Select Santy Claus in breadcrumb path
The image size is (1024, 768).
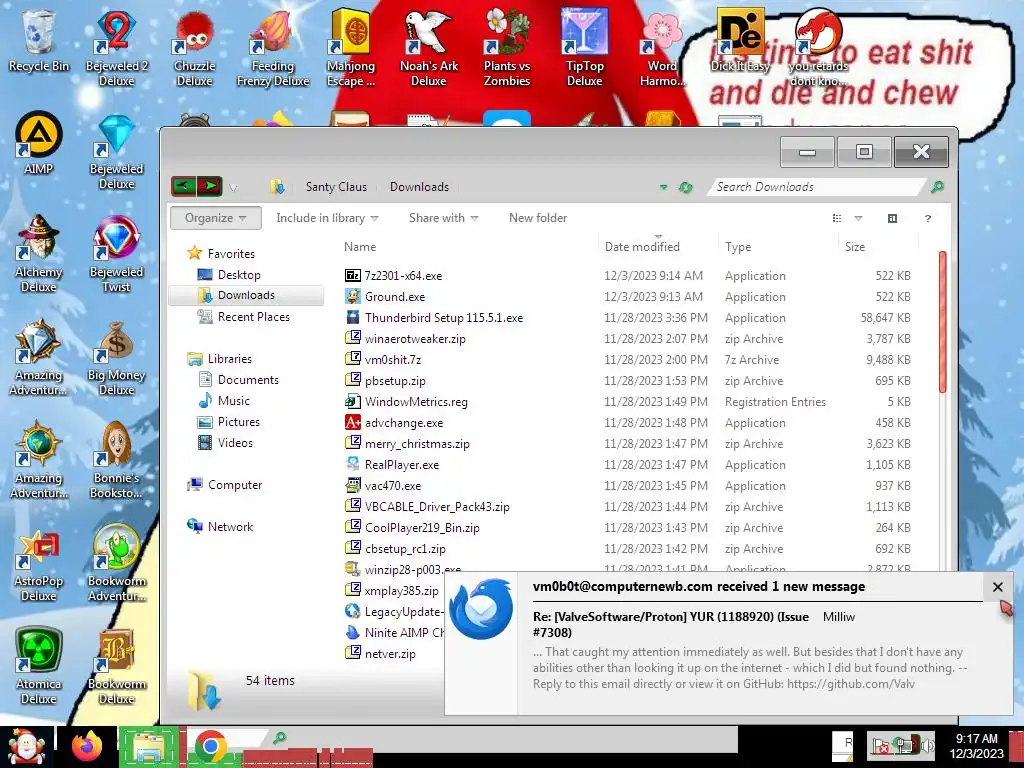click(336, 187)
